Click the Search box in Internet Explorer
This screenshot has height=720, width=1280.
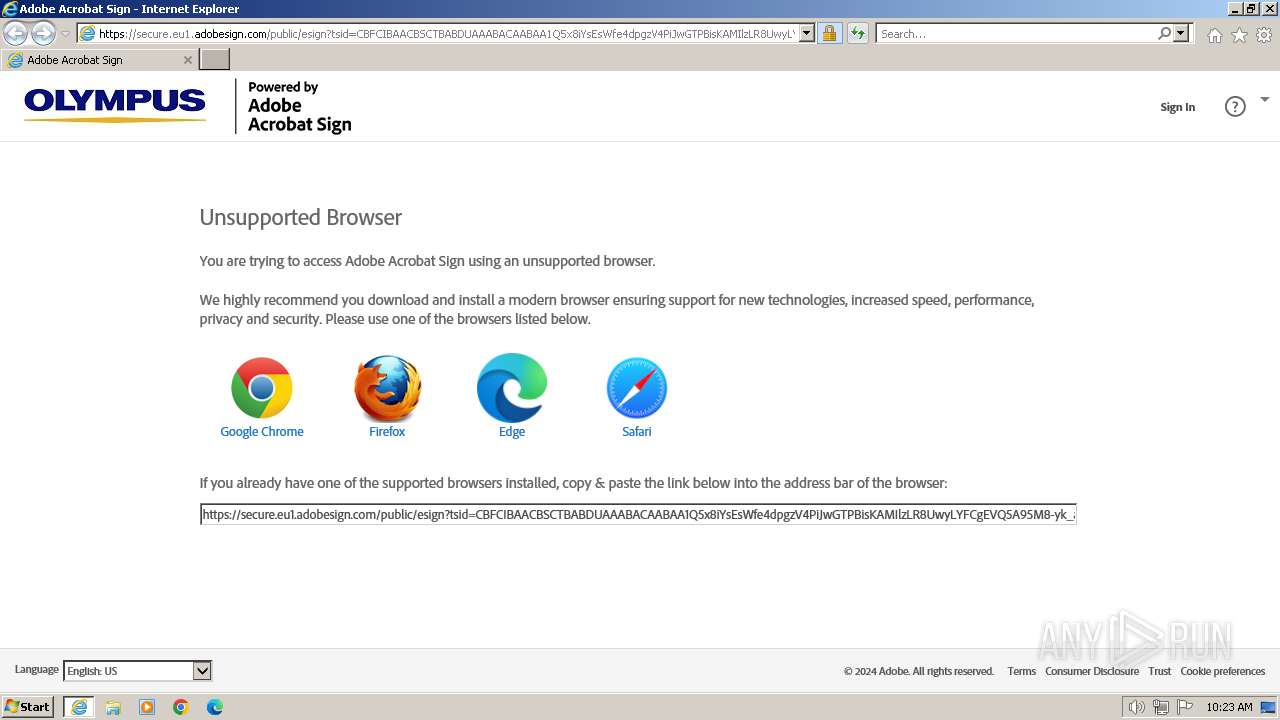click(x=1015, y=33)
